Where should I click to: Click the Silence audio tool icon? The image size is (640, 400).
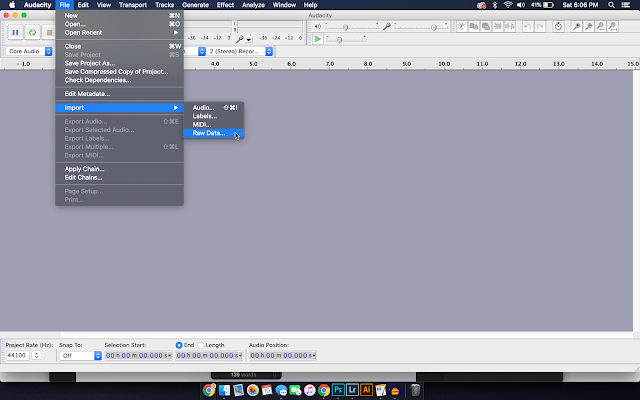(x=510, y=27)
